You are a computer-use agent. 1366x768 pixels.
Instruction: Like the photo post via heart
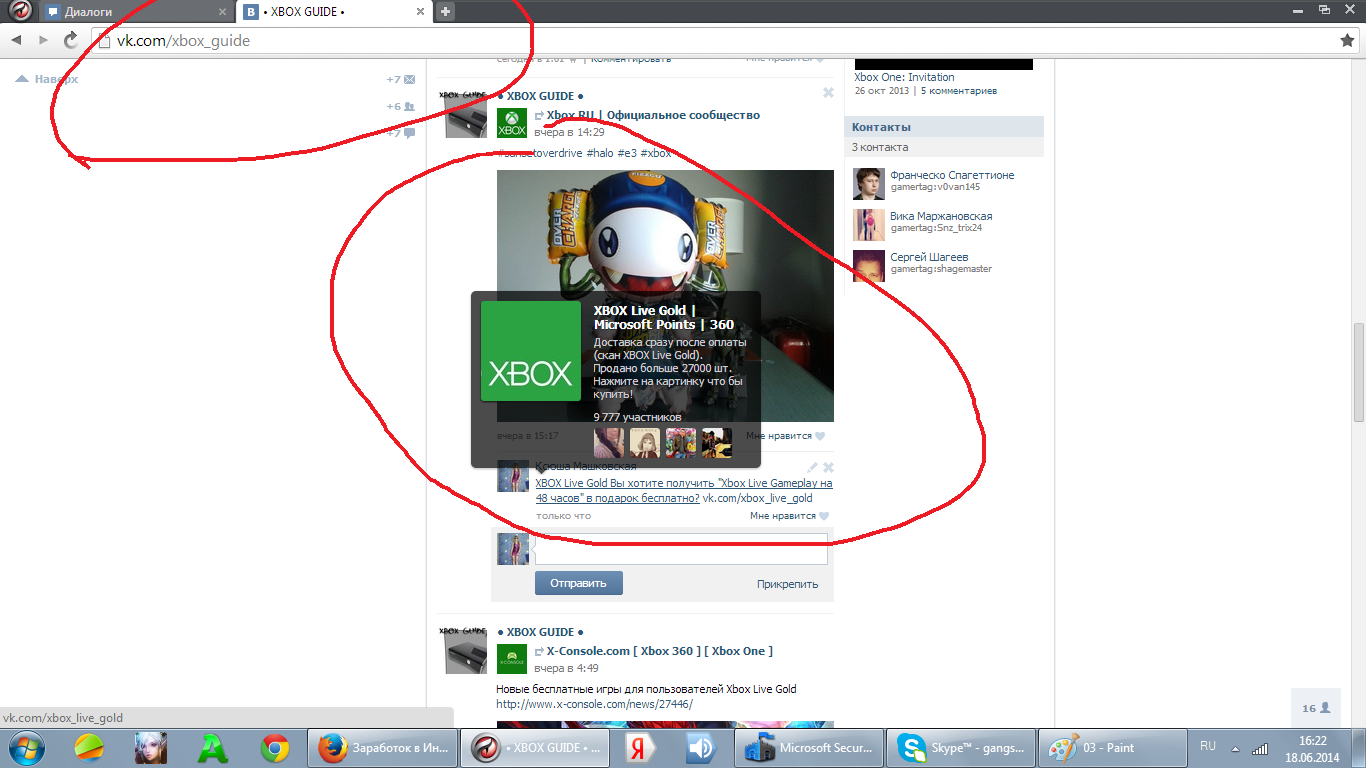point(820,436)
